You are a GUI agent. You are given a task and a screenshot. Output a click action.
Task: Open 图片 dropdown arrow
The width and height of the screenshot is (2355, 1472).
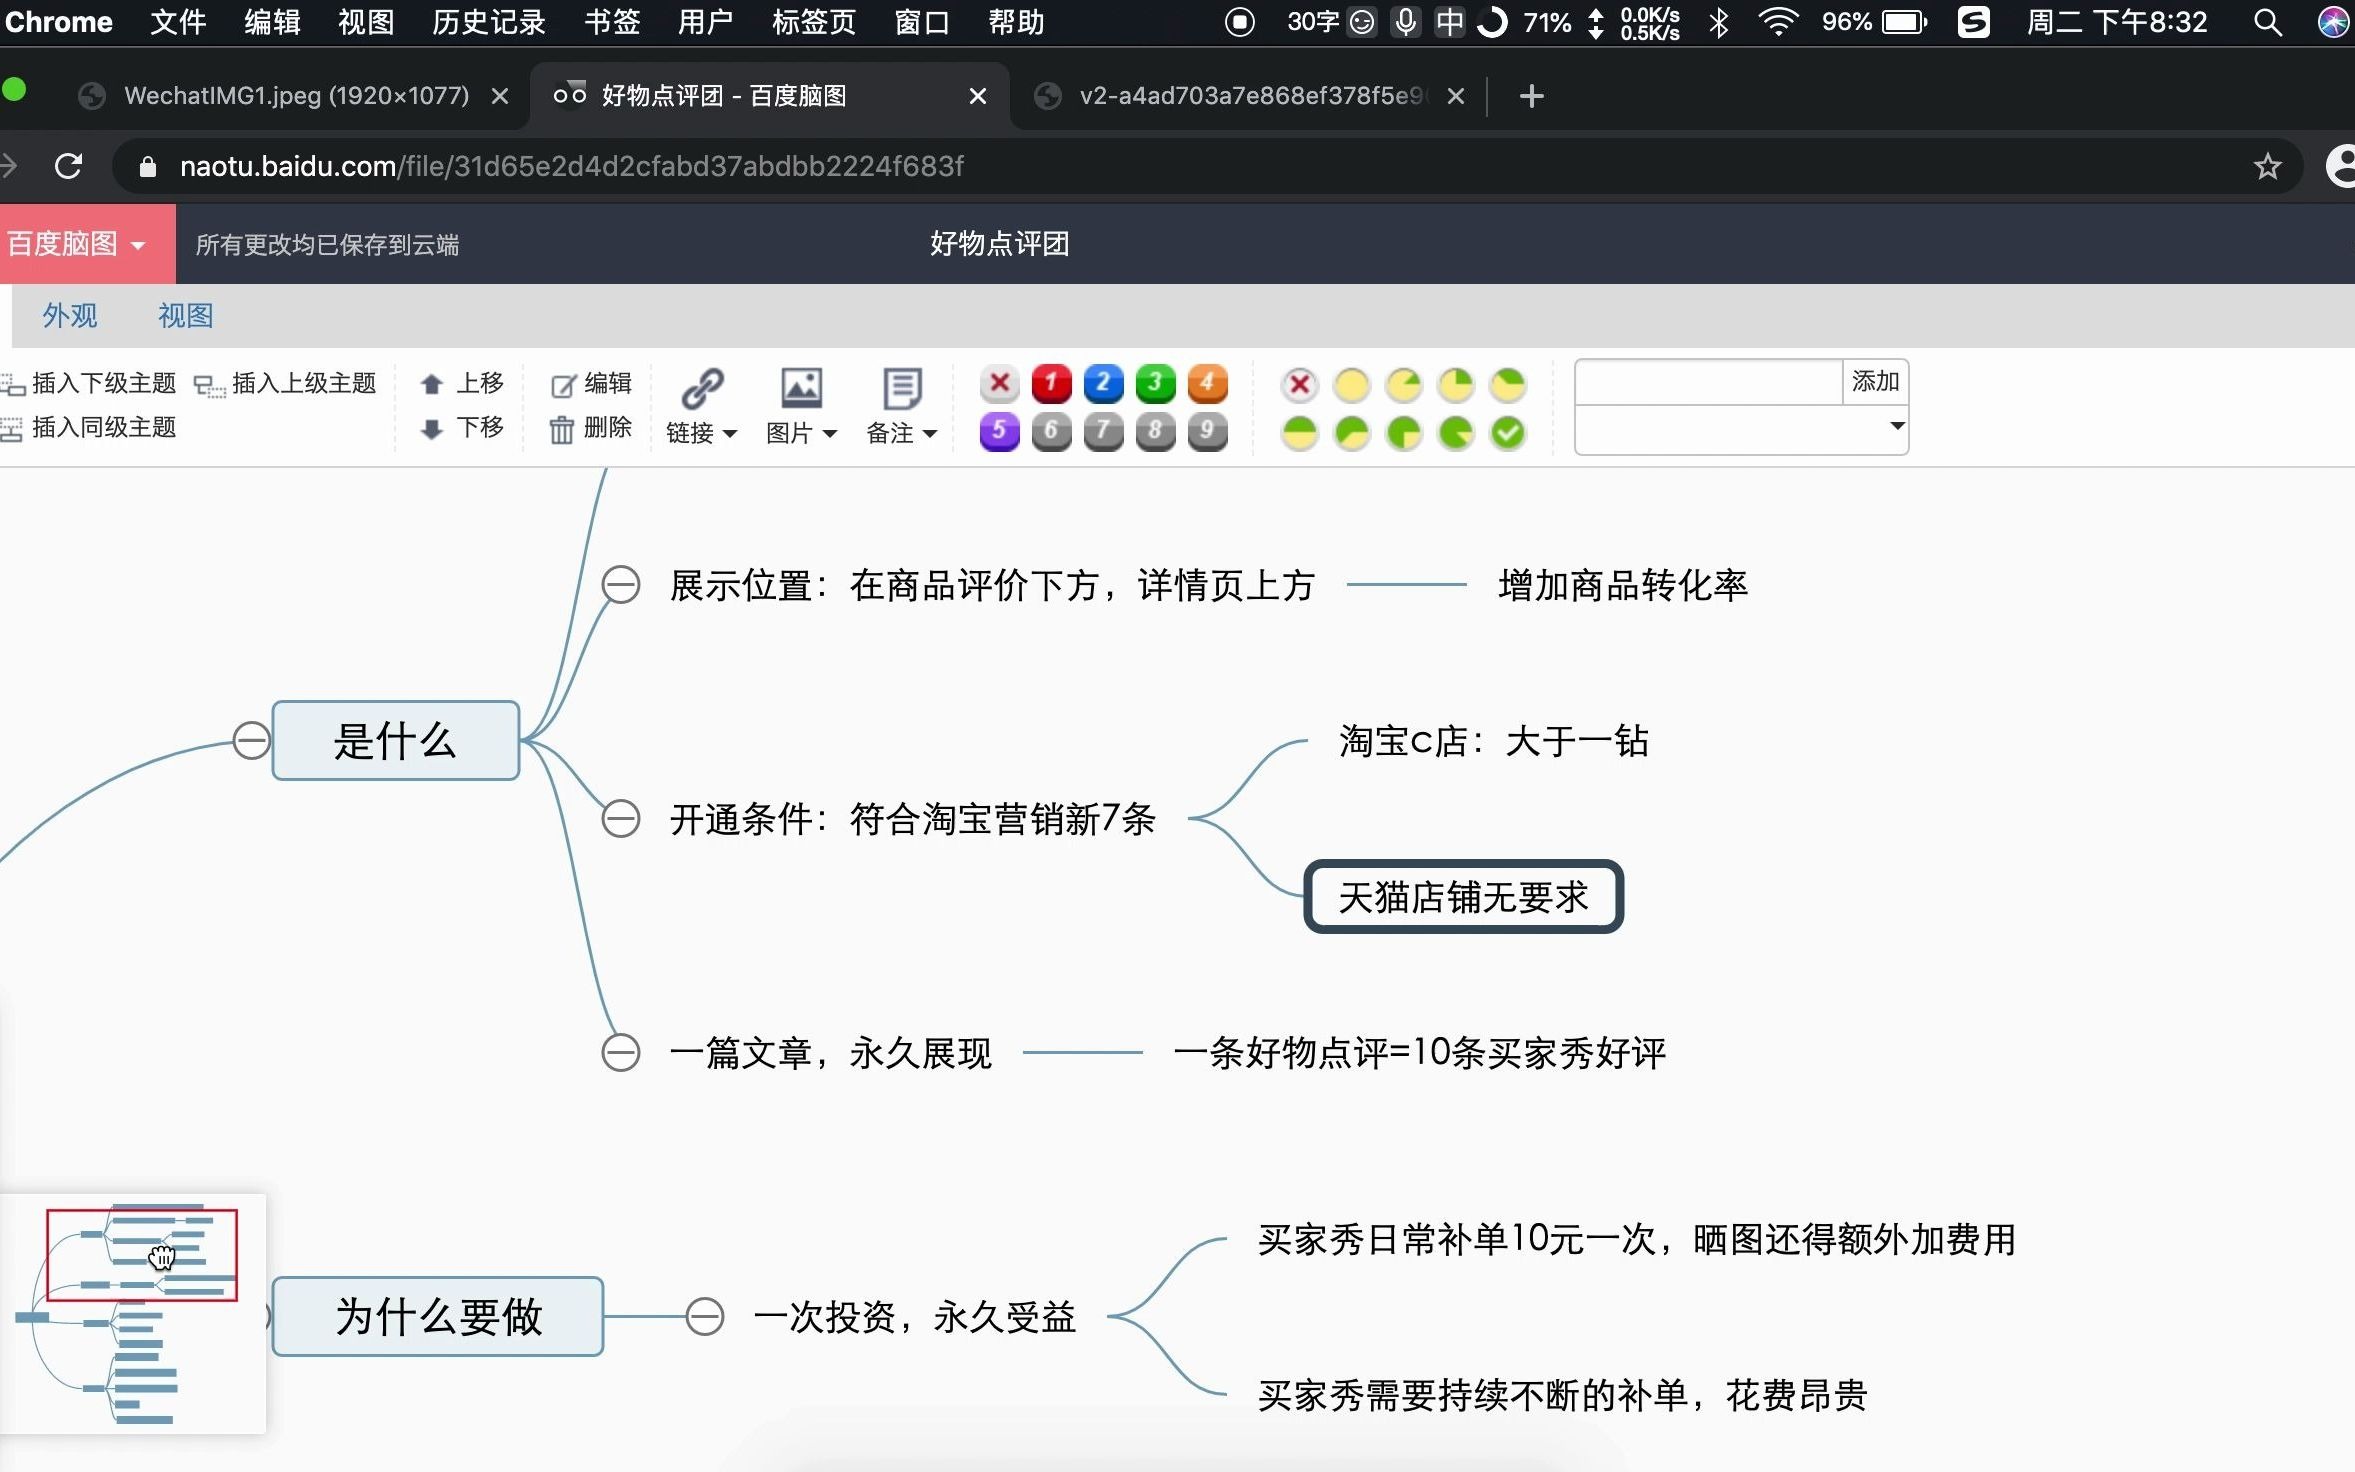point(829,434)
